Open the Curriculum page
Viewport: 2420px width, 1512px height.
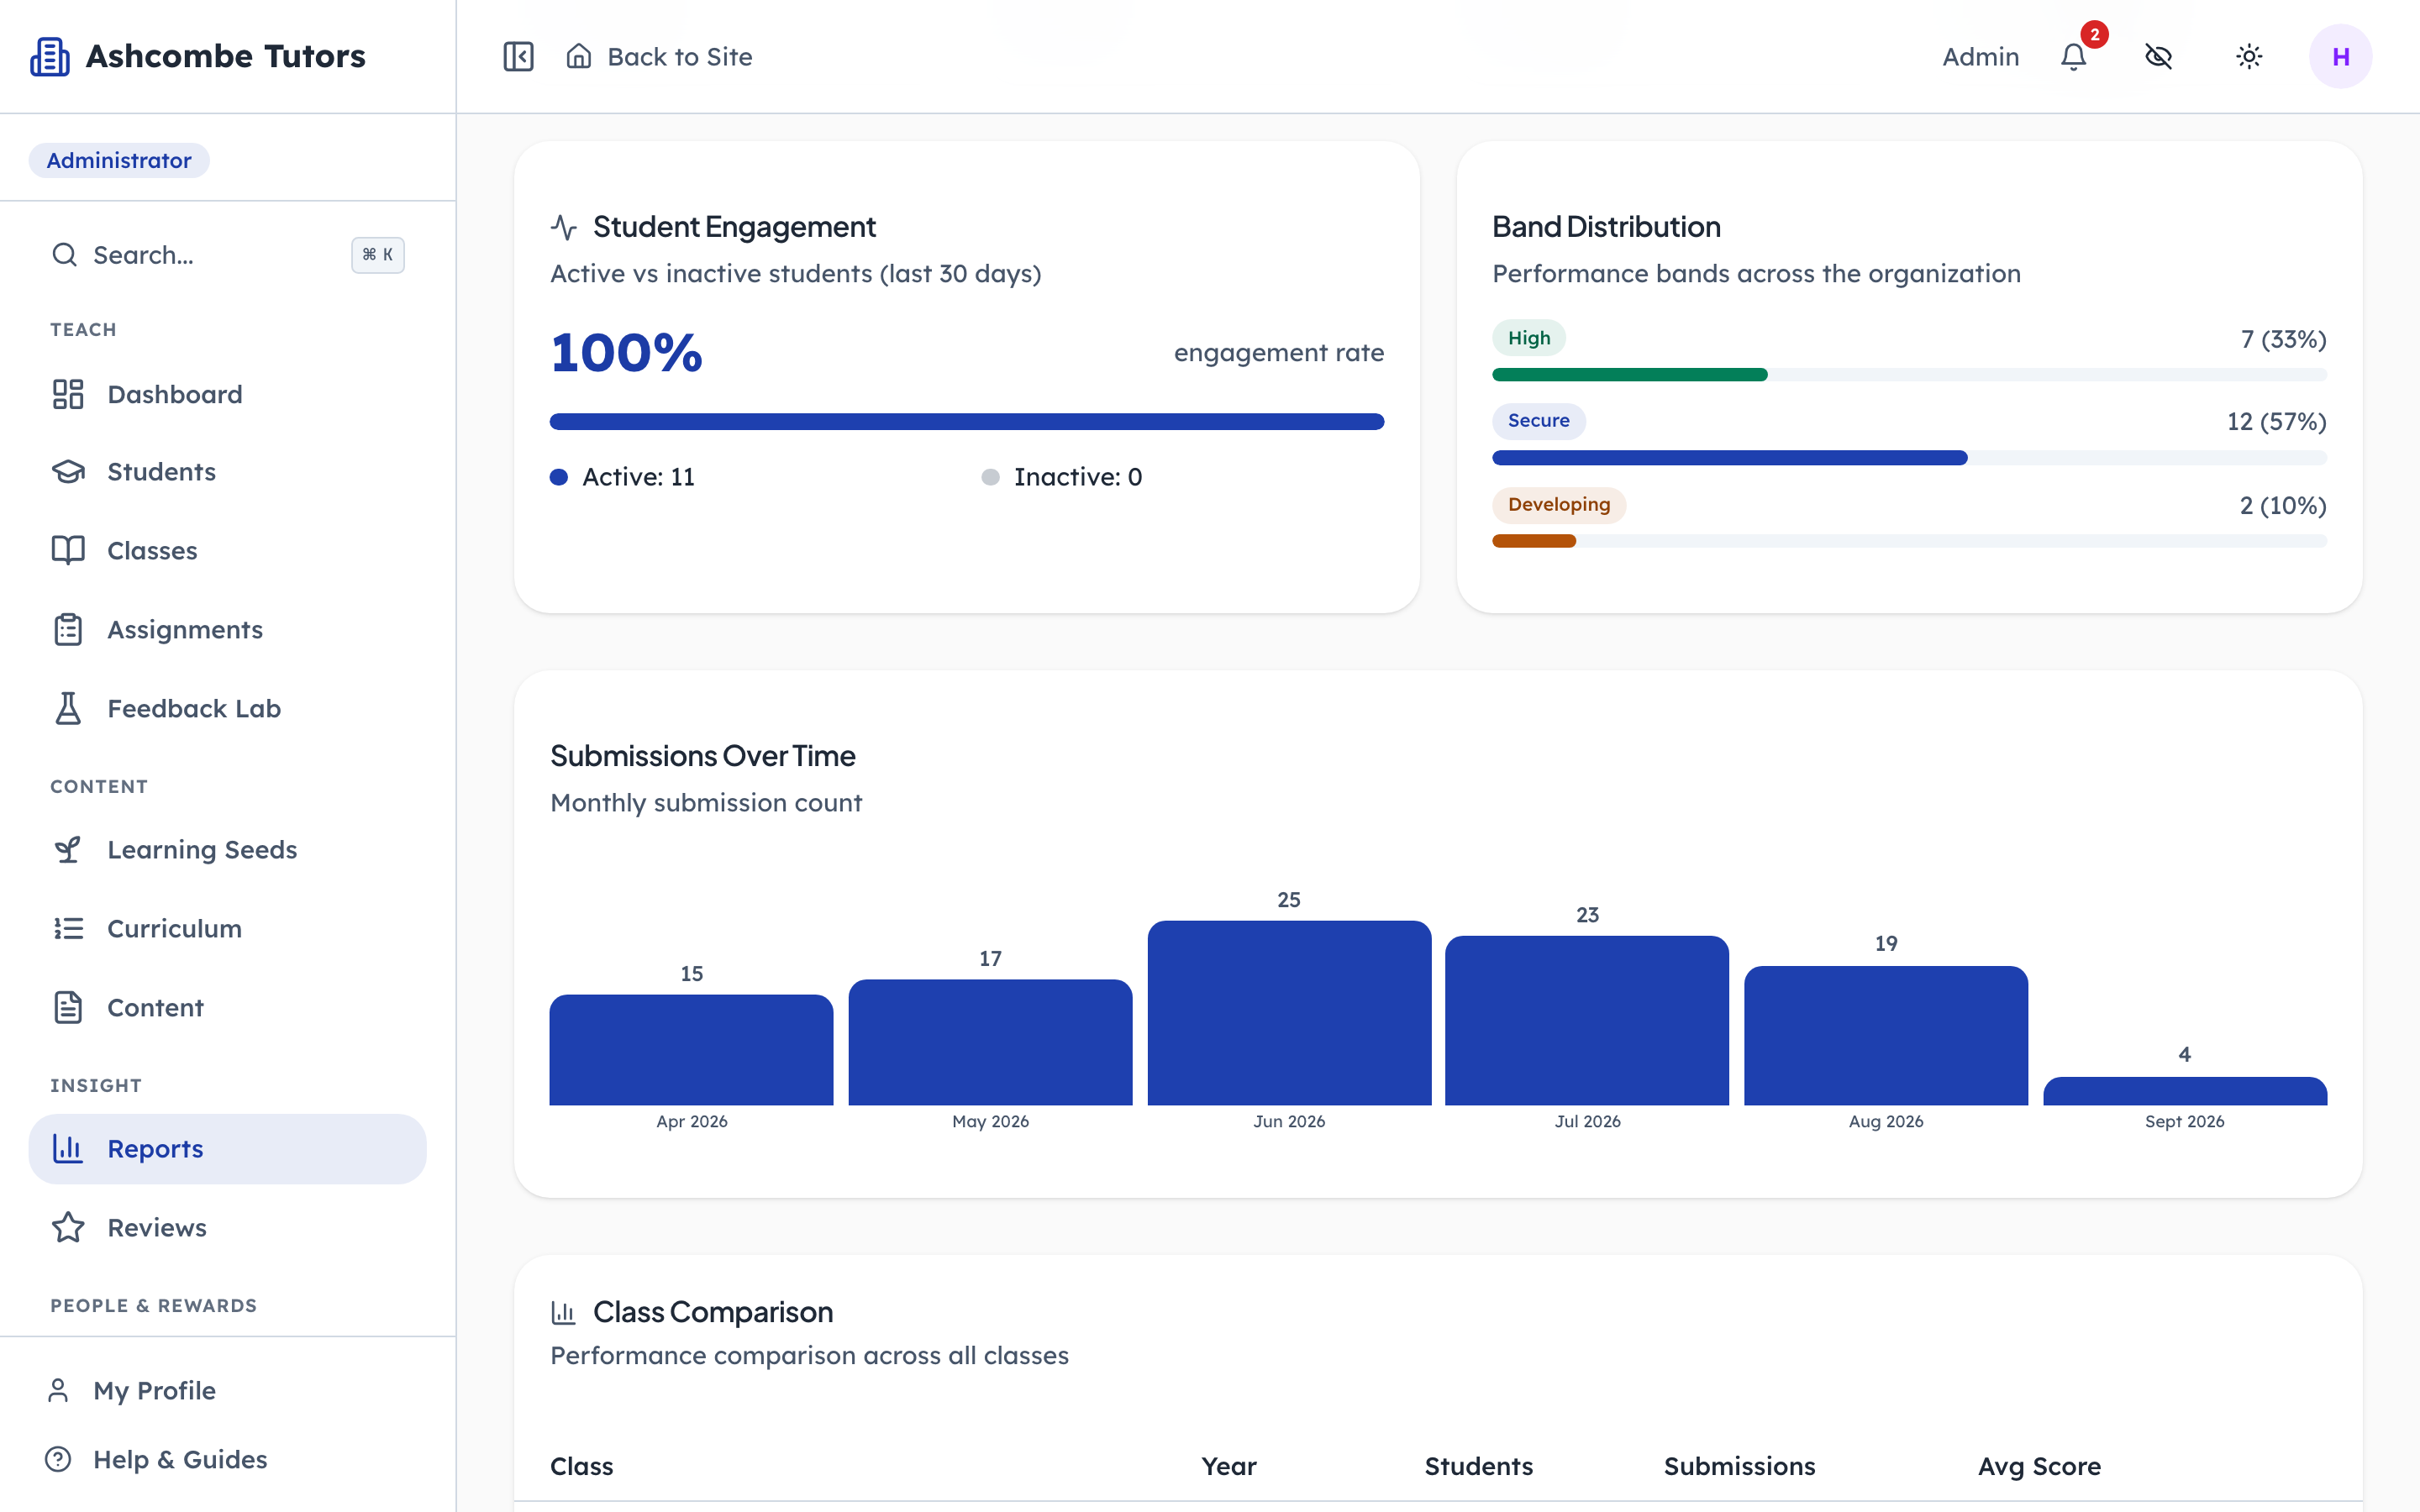228,928
